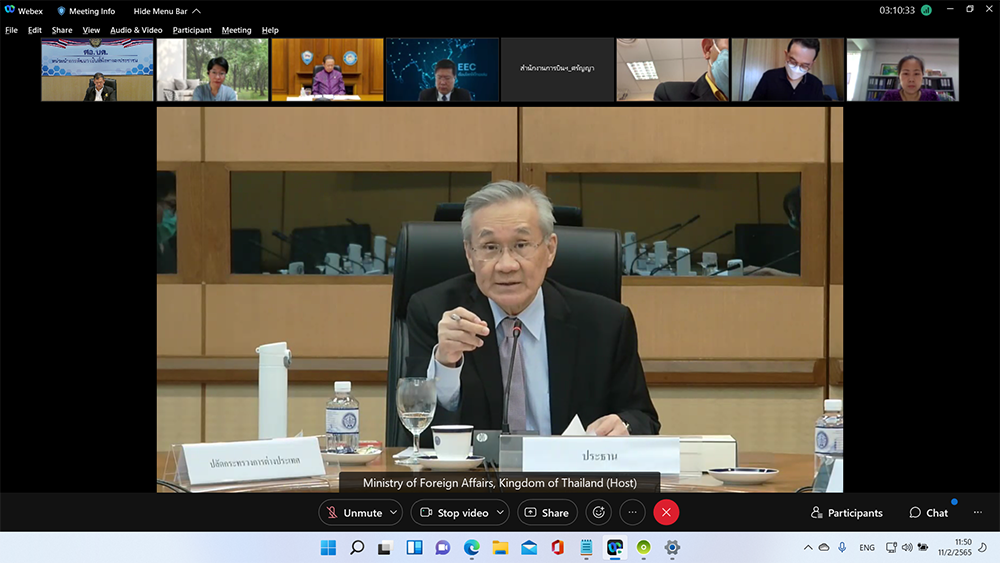1000x563 pixels.
Task: Open network tray icon
Action: coord(891,547)
